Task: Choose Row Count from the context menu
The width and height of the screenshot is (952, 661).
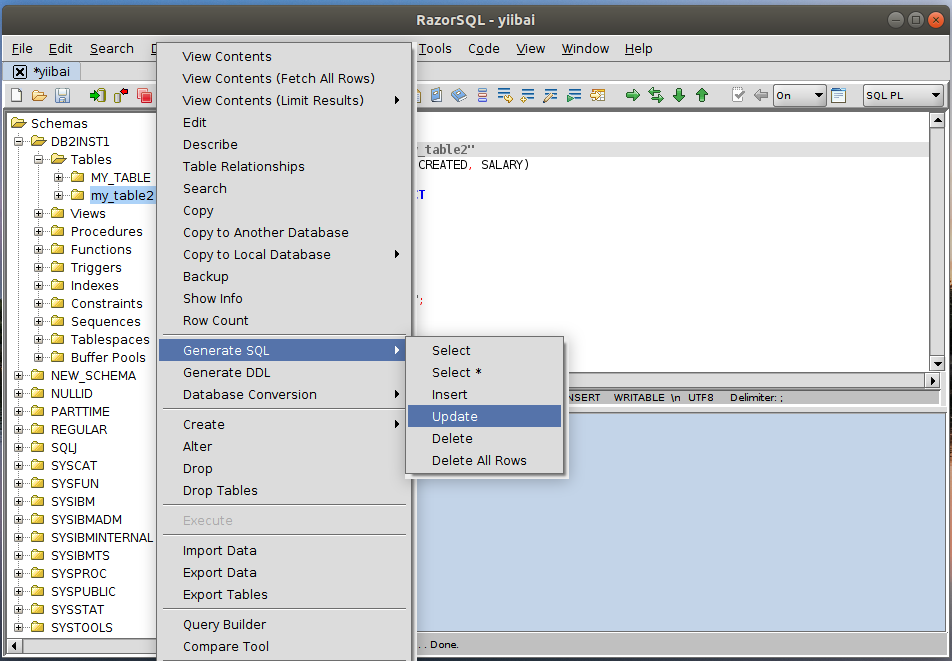Action: tap(284, 320)
